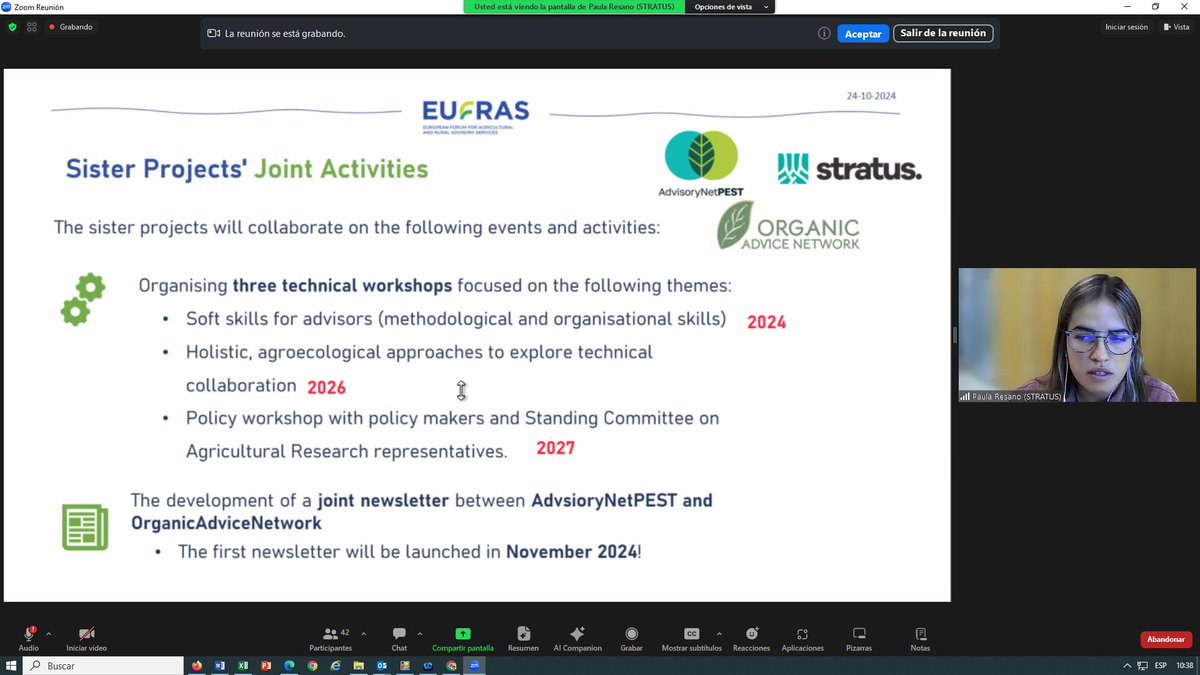The image size is (1200, 675).
Task: Click the Grabar record icon
Action: coord(631,634)
